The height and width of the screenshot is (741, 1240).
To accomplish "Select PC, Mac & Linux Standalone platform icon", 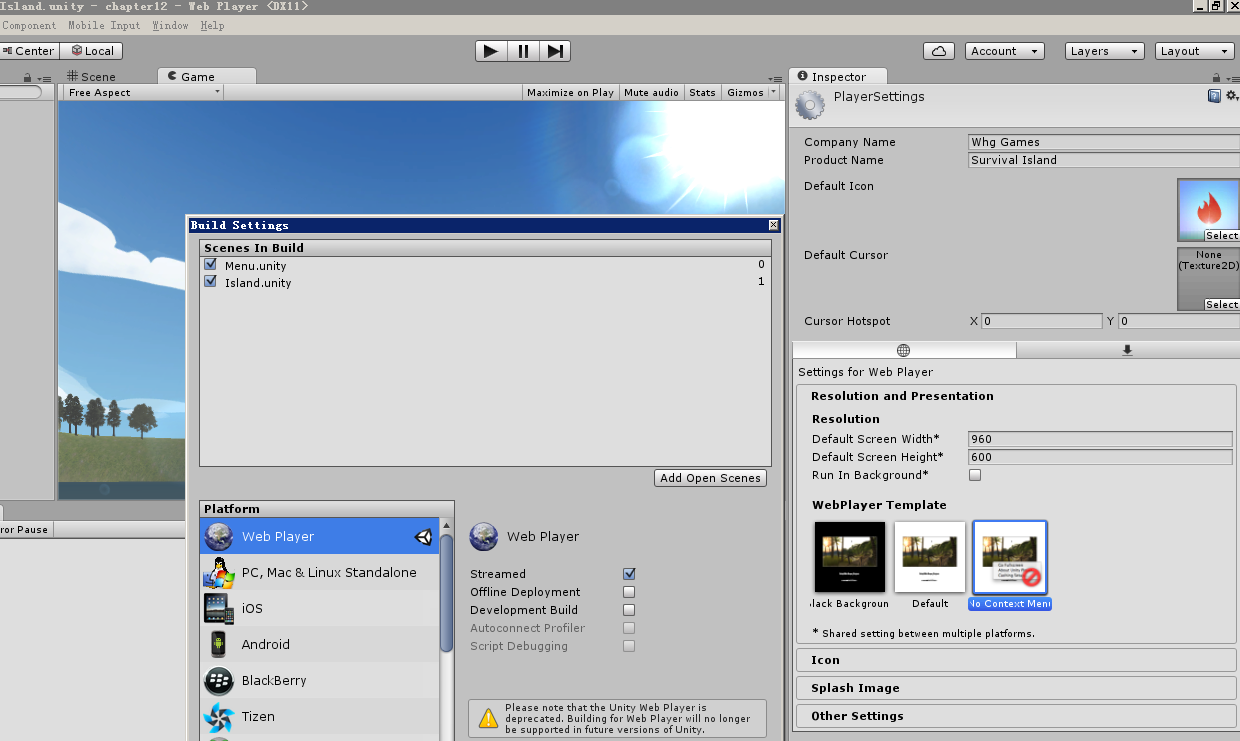I will coord(219,572).
